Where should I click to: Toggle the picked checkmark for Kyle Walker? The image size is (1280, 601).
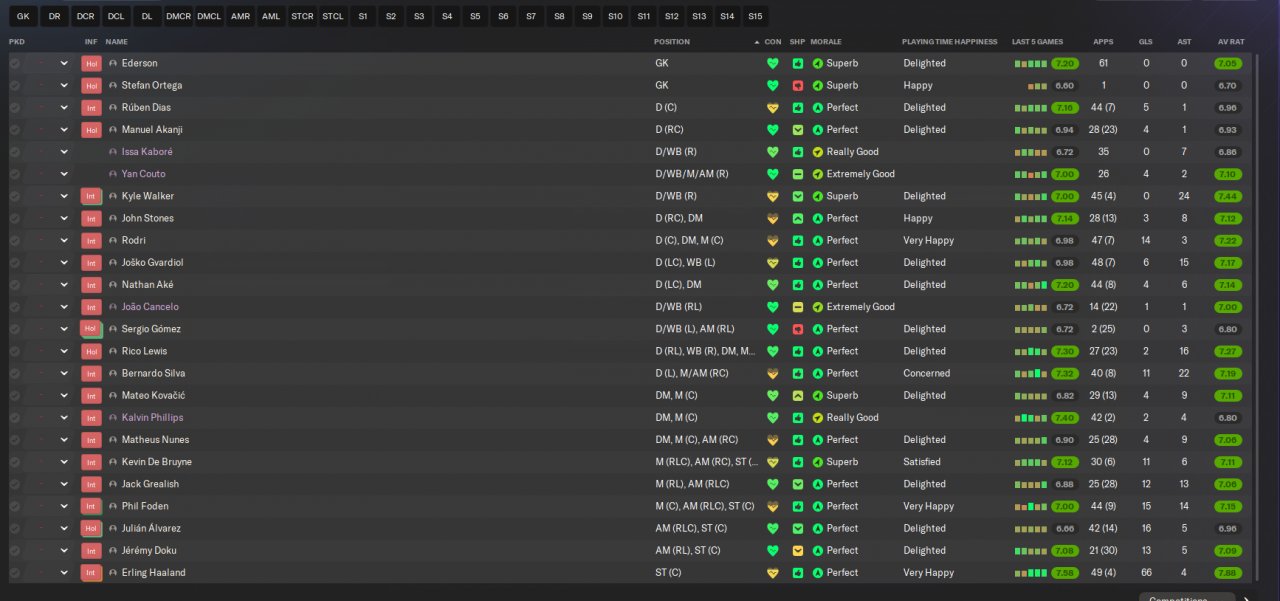click(15, 196)
